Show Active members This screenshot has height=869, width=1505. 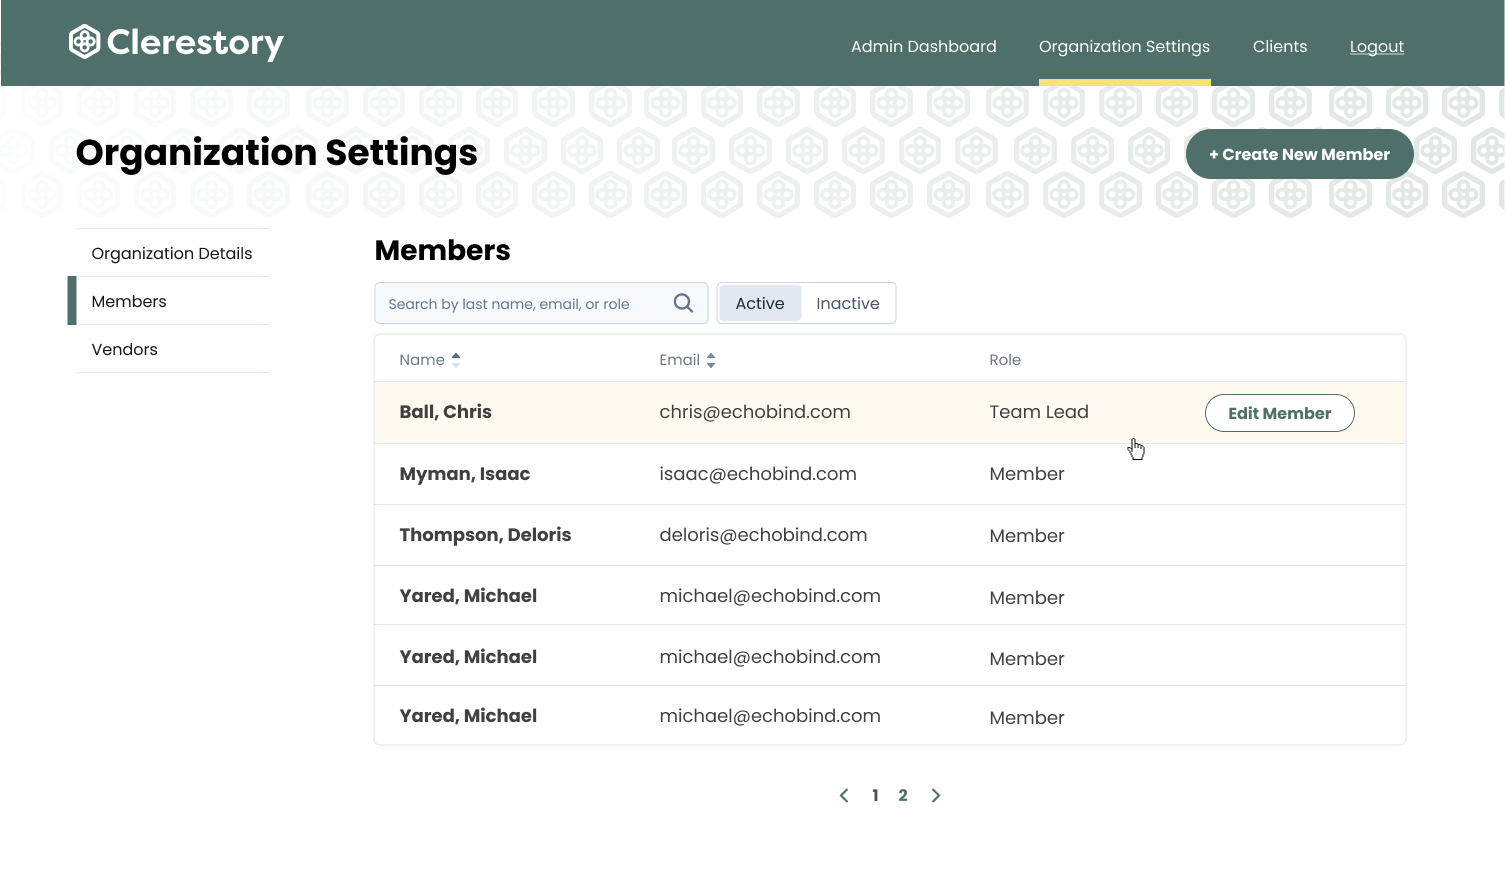(760, 303)
